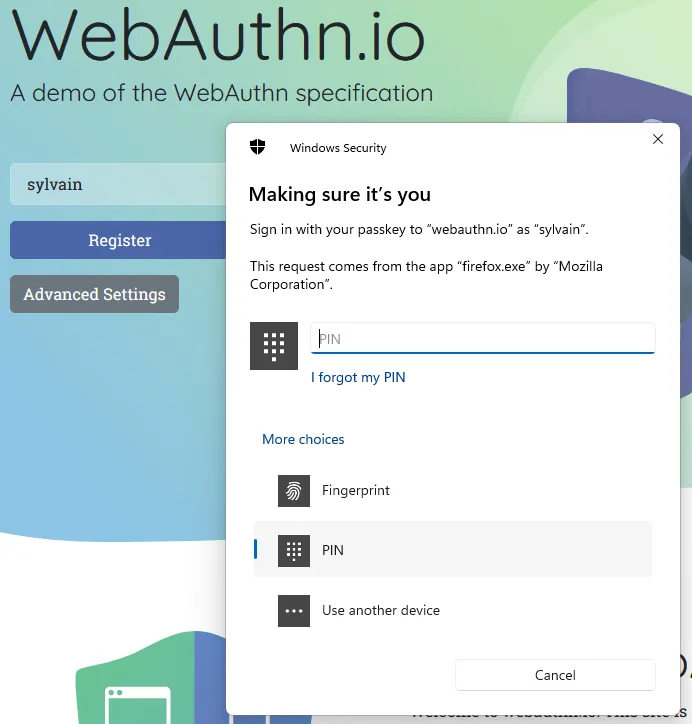Click the PIN keypad icon beside the input
The height and width of the screenshot is (724, 692).
(274, 346)
